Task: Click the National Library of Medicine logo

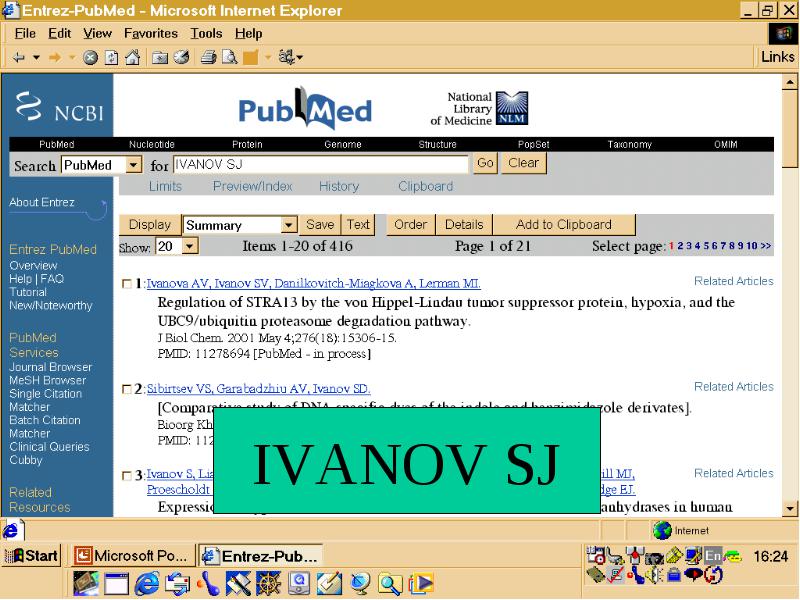Action: [x=479, y=108]
